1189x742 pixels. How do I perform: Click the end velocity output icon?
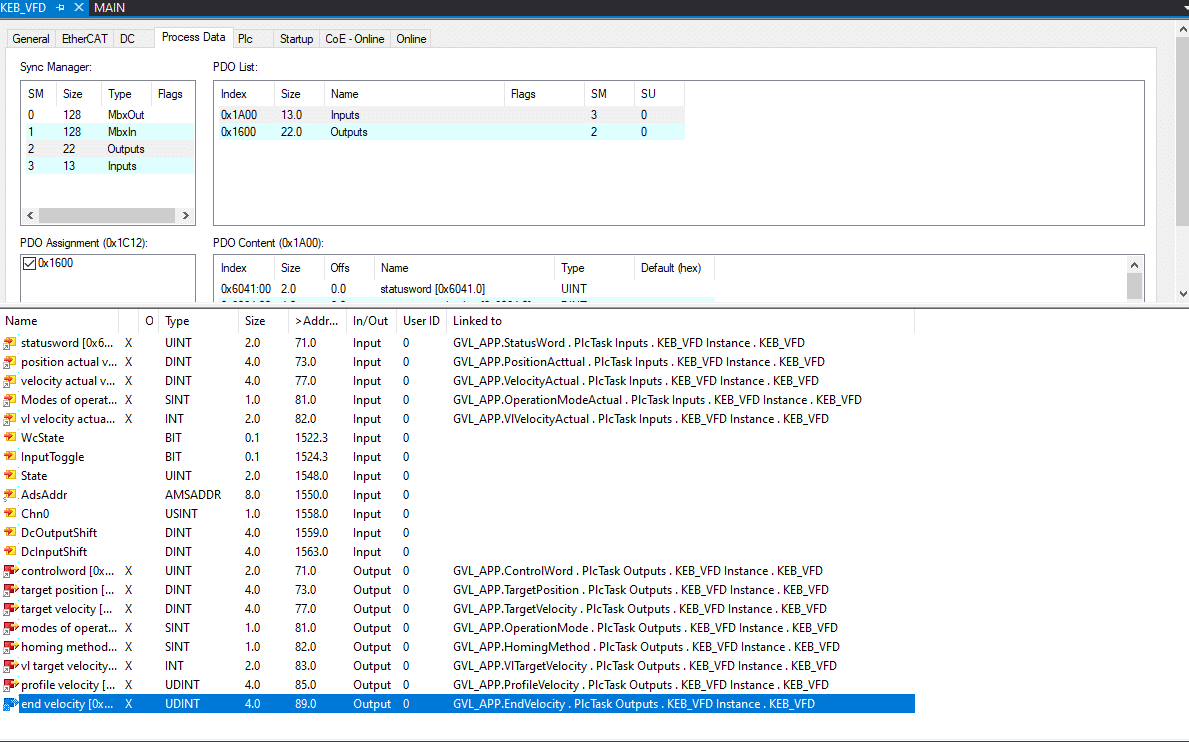pos(11,704)
